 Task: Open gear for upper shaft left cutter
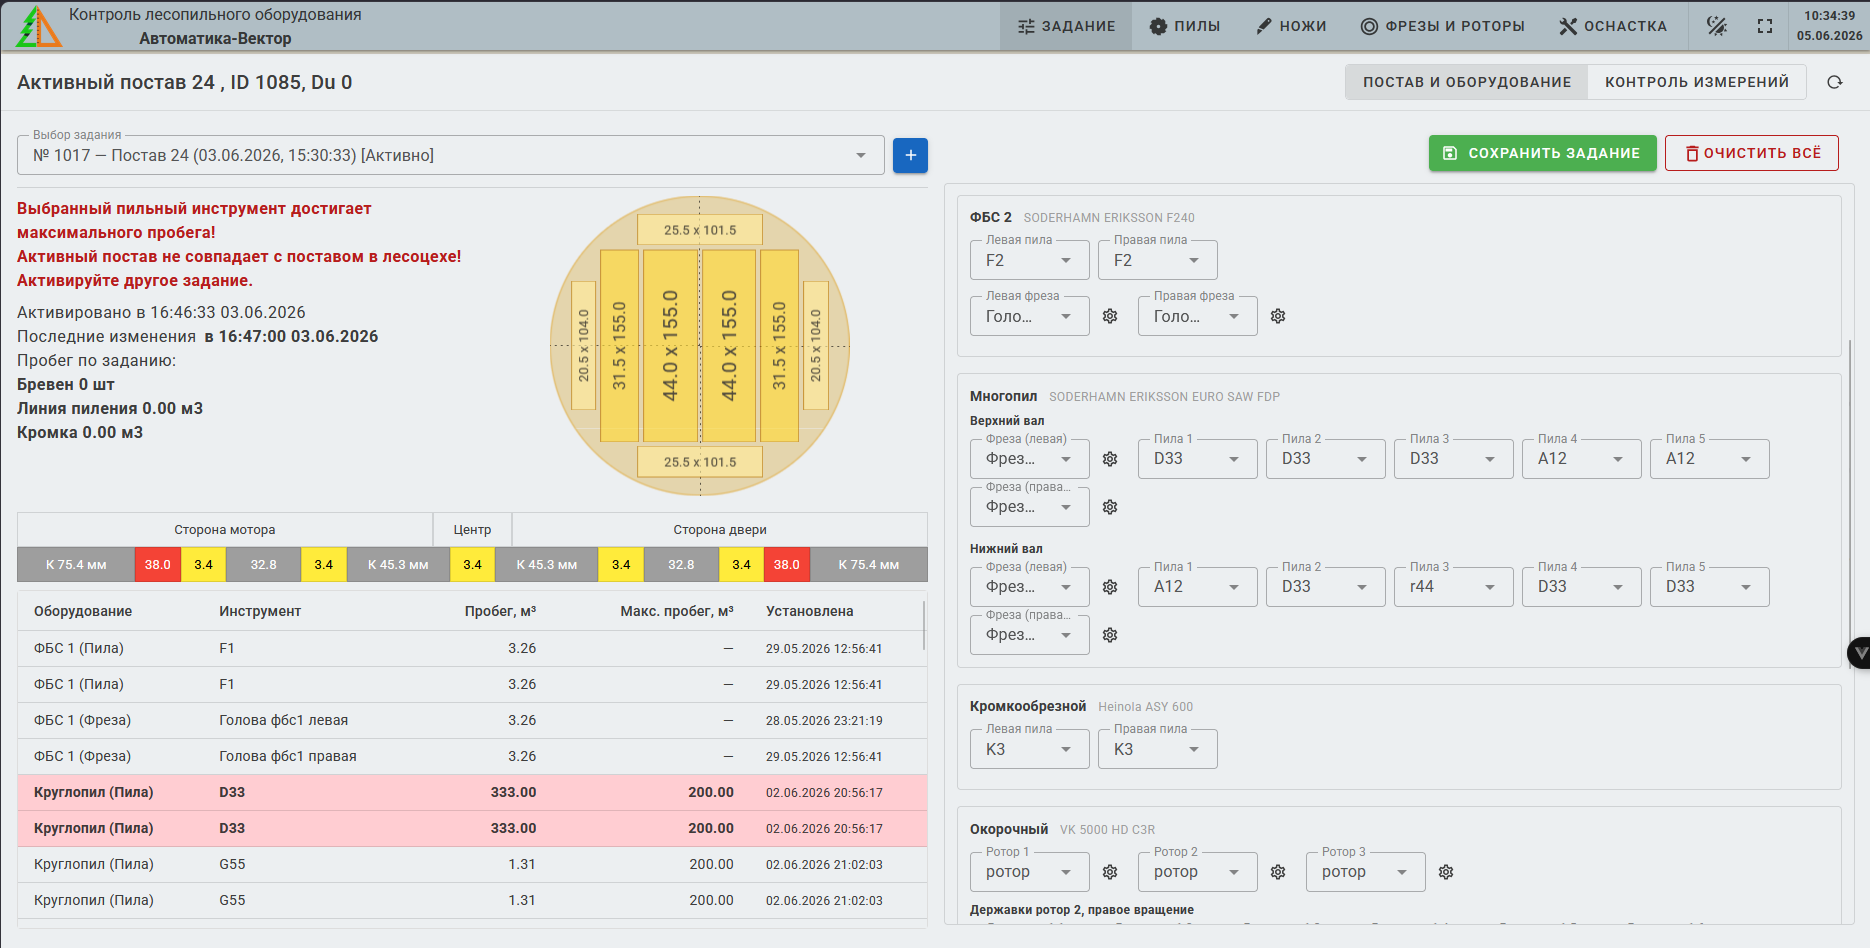point(1110,459)
